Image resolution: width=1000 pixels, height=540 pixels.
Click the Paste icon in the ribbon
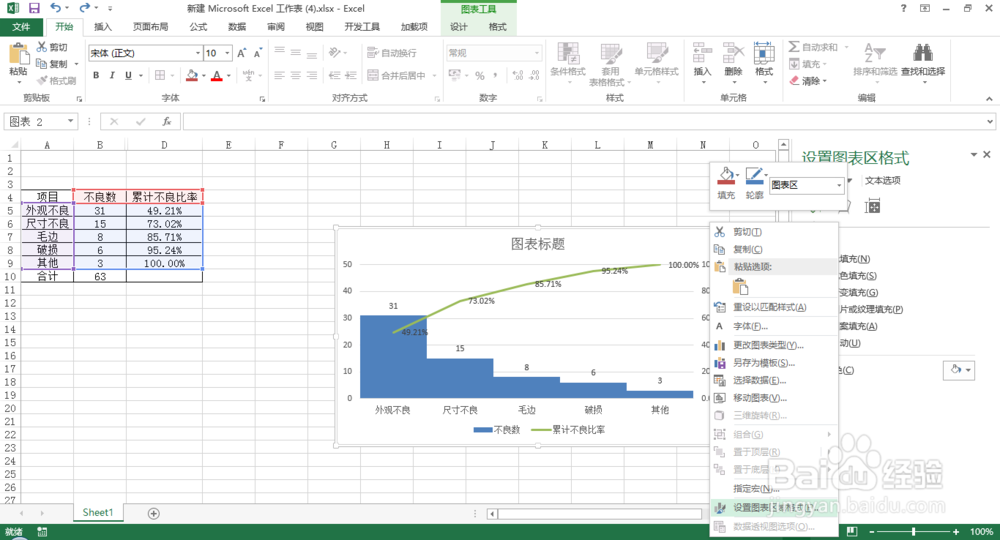(18, 54)
